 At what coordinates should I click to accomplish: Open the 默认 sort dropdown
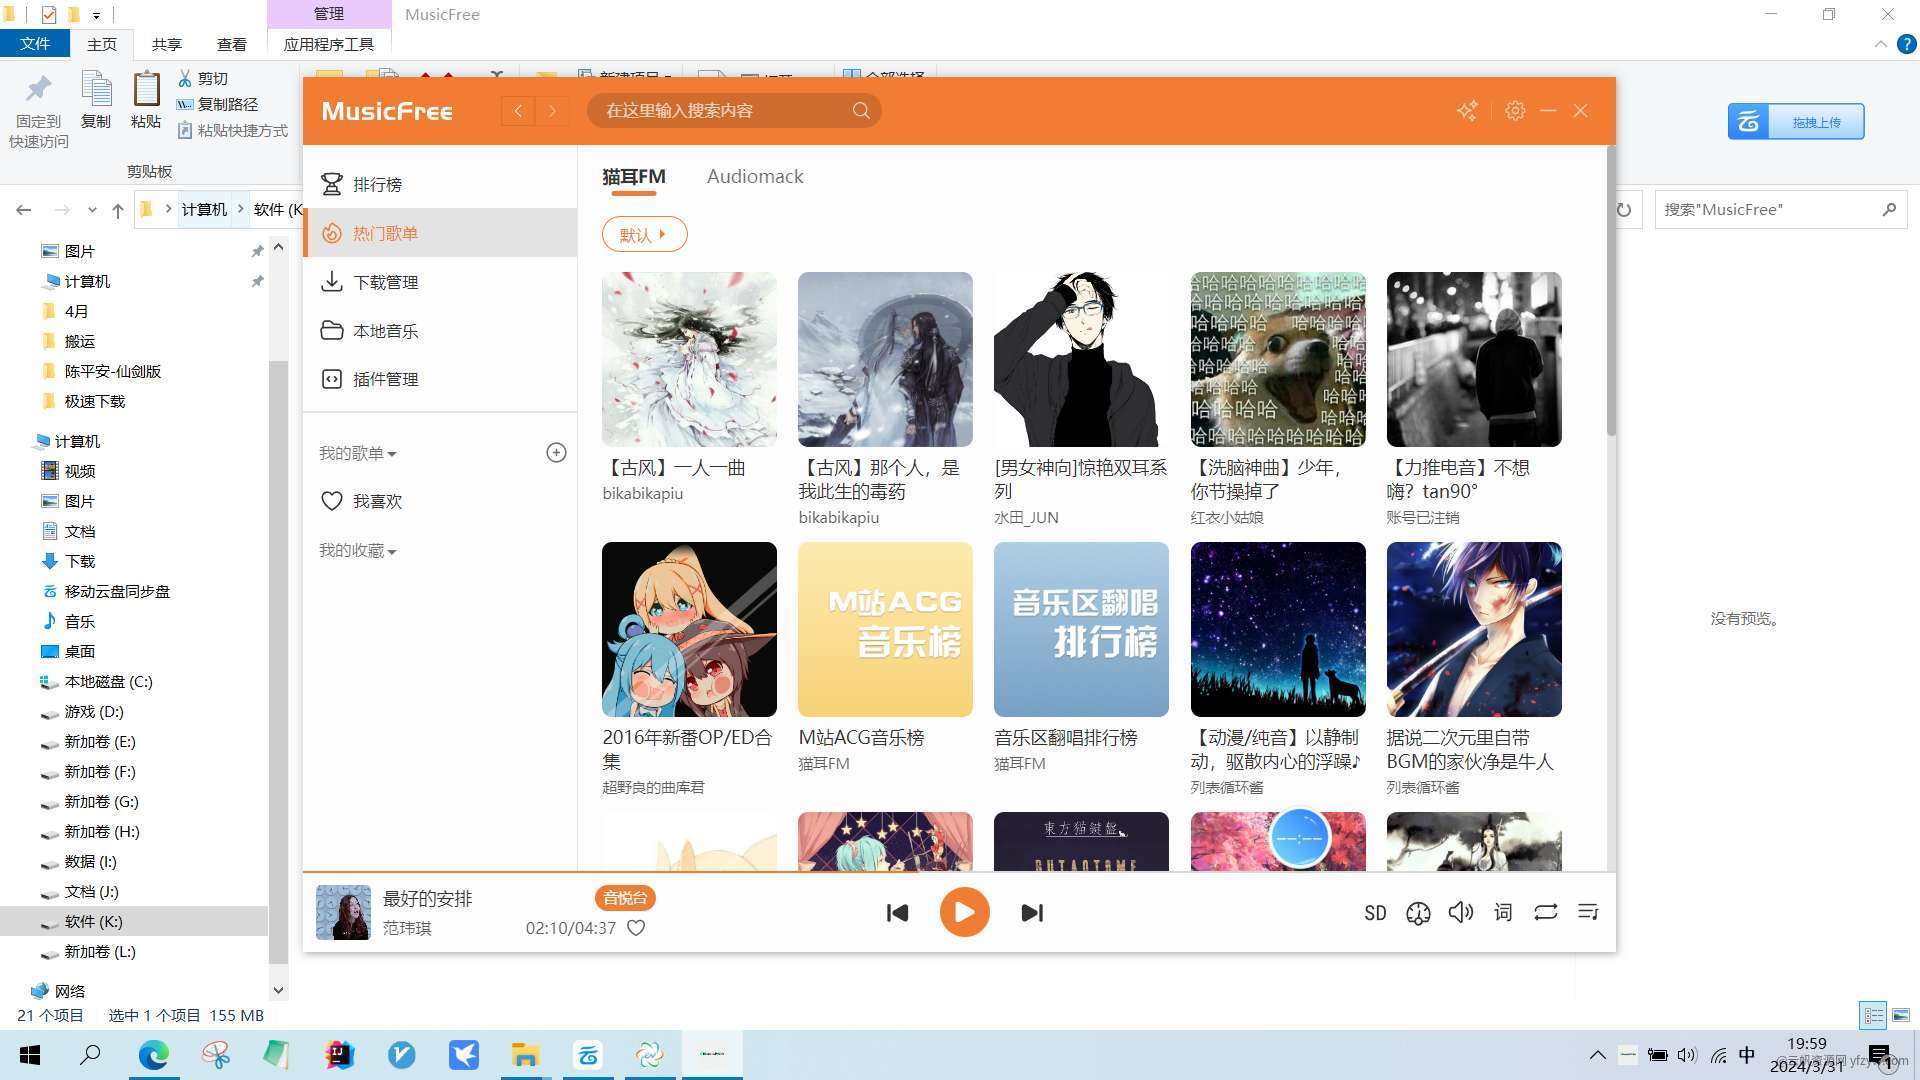[644, 234]
